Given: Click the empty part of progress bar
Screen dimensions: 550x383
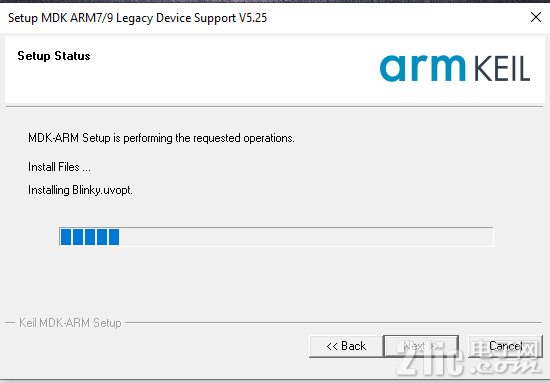Looking at the screenshot, I should tap(306, 237).
